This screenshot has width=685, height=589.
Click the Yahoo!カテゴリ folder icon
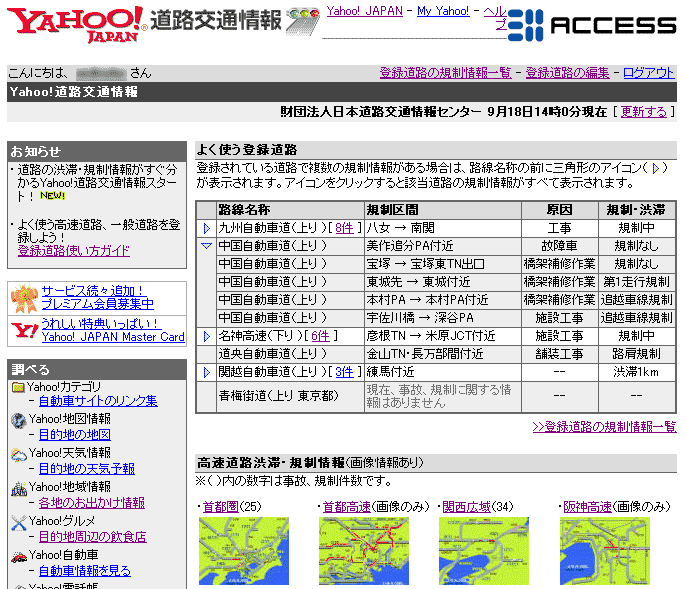pyautogui.click(x=18, y=388)
